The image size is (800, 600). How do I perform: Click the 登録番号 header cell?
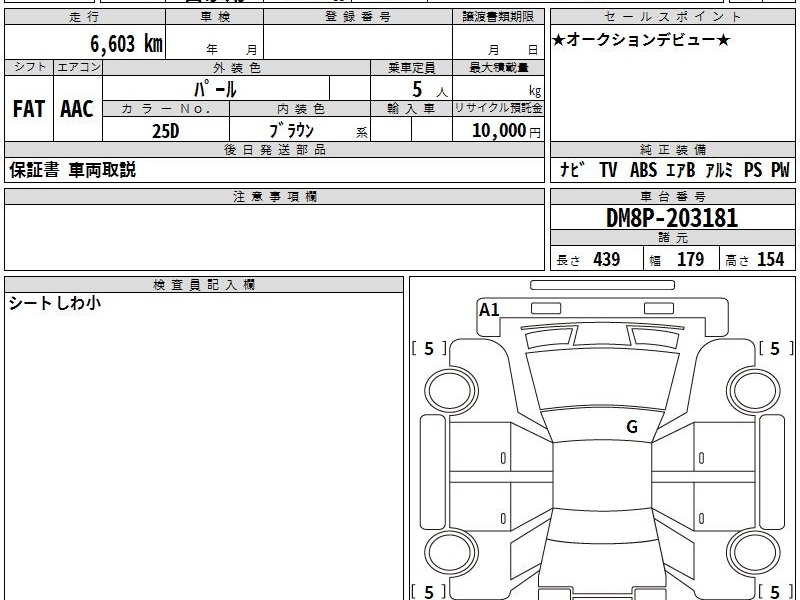point(358,17)
